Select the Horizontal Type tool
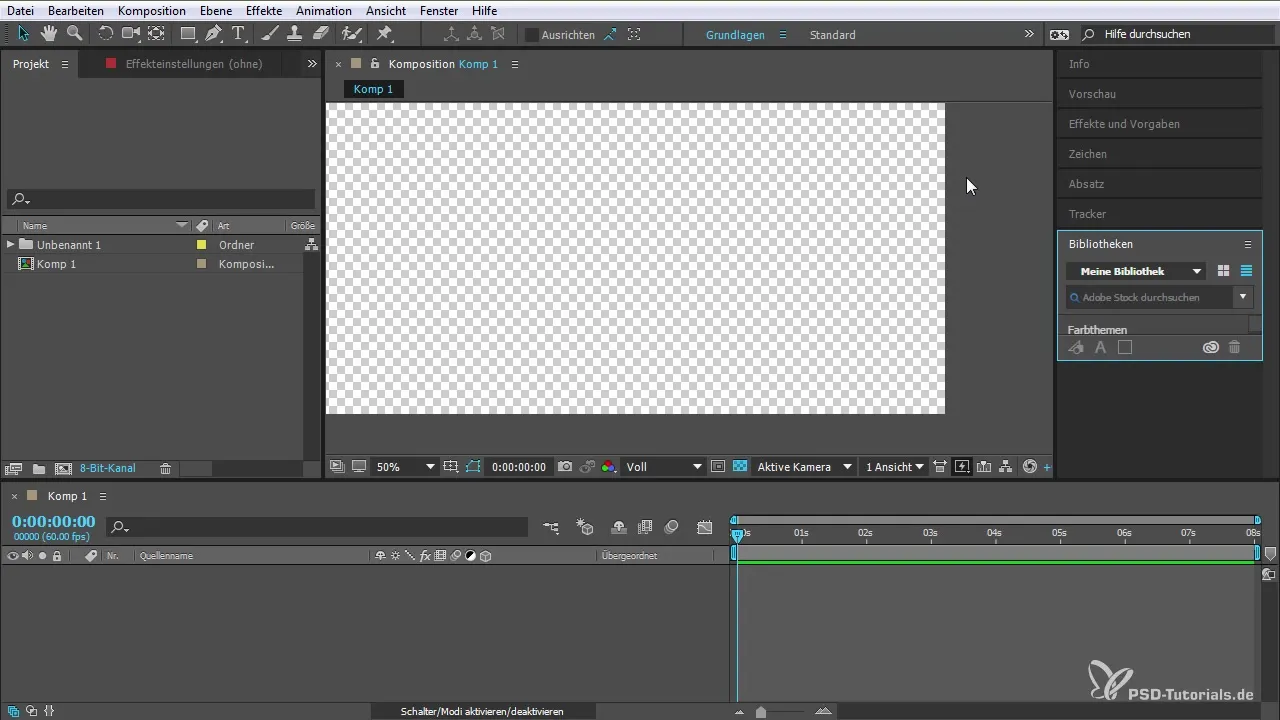The height and width of the screenshot is (720, 1280). [239, 34]
